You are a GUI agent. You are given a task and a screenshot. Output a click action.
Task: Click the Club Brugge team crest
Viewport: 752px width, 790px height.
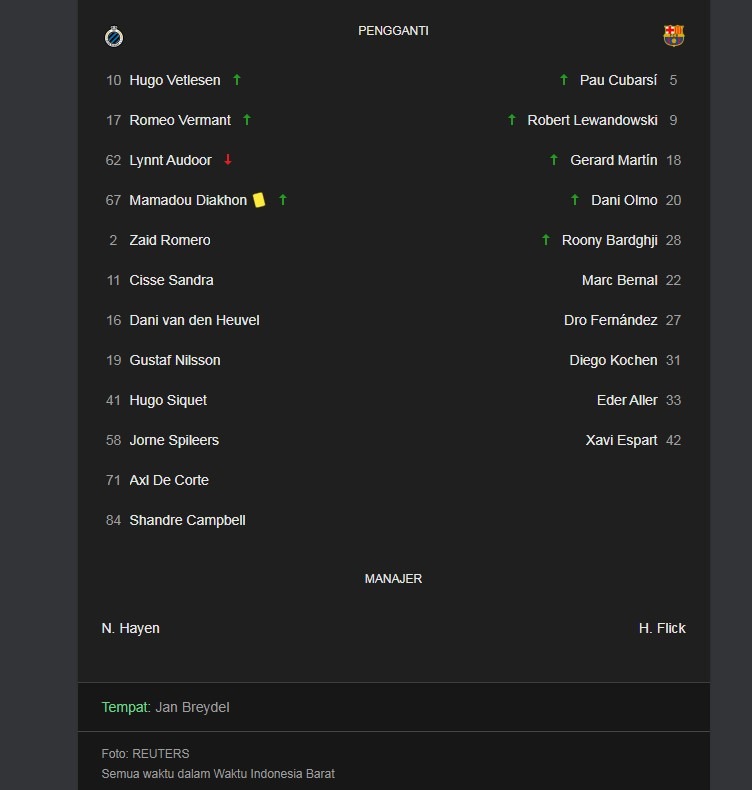click(113, 37)
